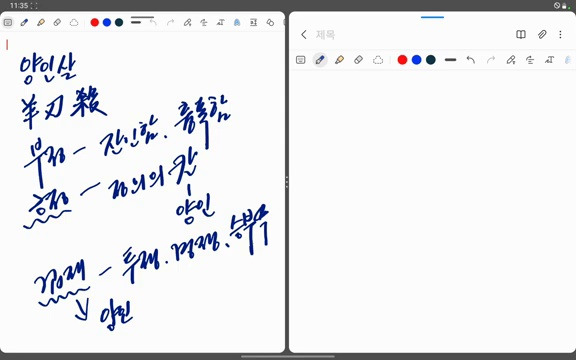This screenshot has width=576, height=360.
Task: Tap the blue window handle above right note
Action: point(432,17)
